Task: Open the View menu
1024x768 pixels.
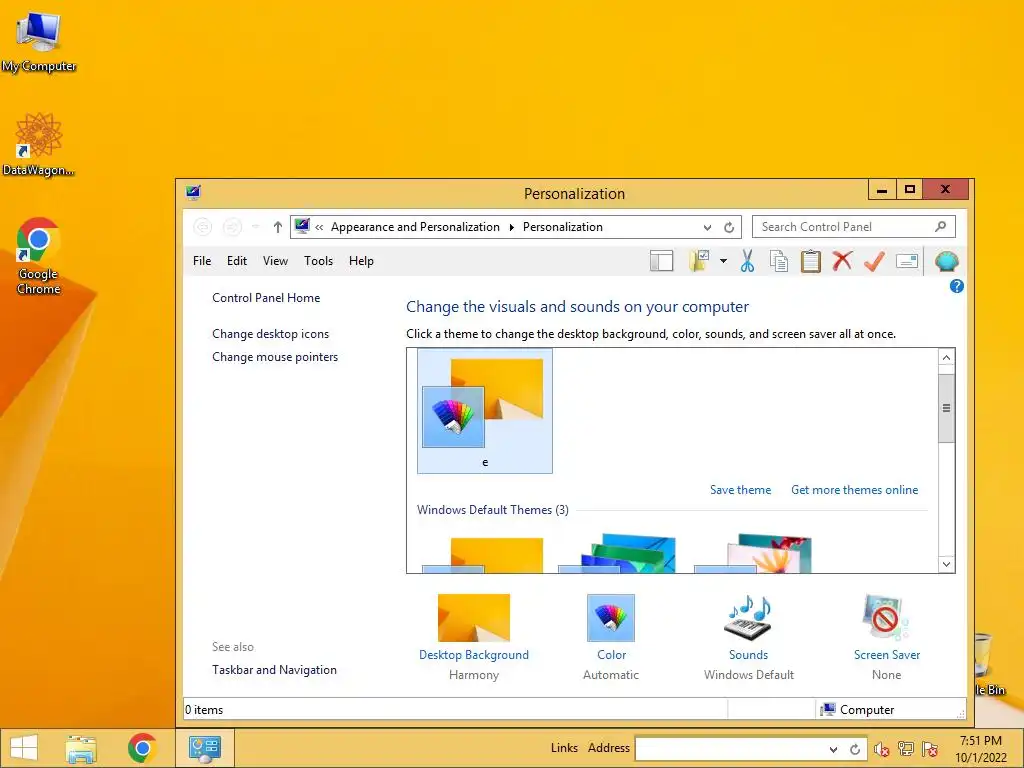Action: [275, 261]
